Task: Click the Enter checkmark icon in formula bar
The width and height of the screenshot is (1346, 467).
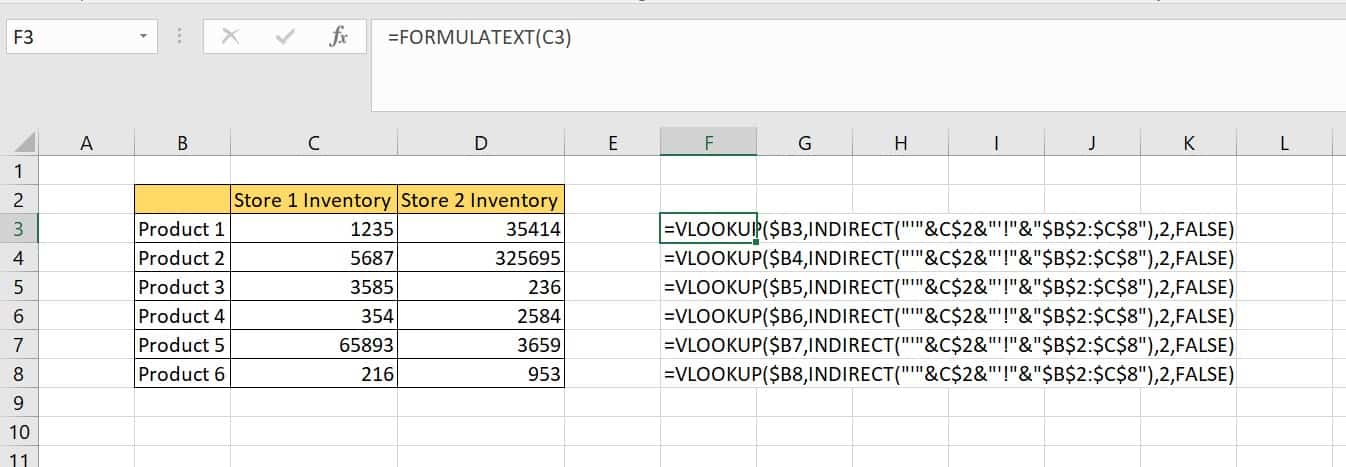Action: [285, 38]
